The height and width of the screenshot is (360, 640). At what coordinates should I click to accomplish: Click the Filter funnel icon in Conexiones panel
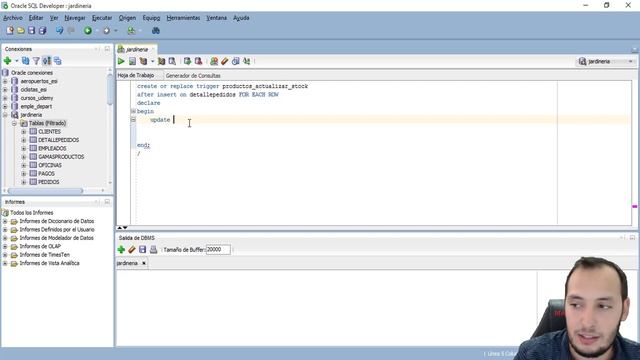pos(36,61)
